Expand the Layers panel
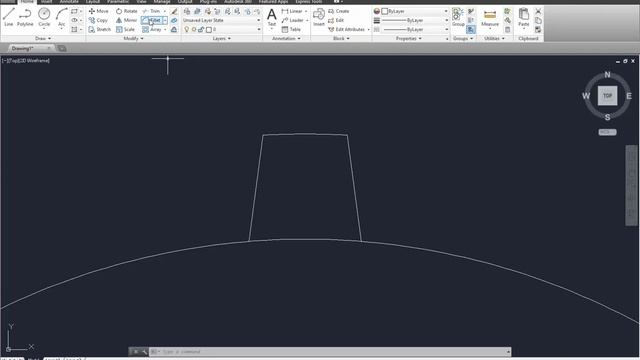This screenshot has height=360, width=640. (x=222, y=38)
